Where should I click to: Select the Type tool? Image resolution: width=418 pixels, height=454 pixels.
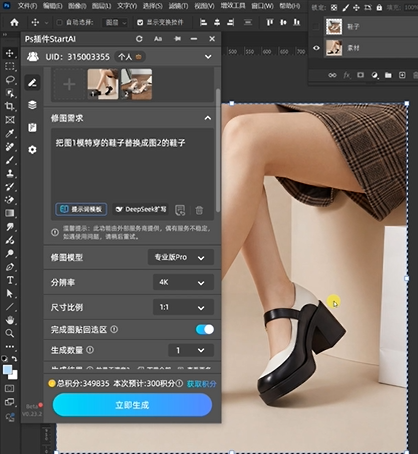coord(10,280)
